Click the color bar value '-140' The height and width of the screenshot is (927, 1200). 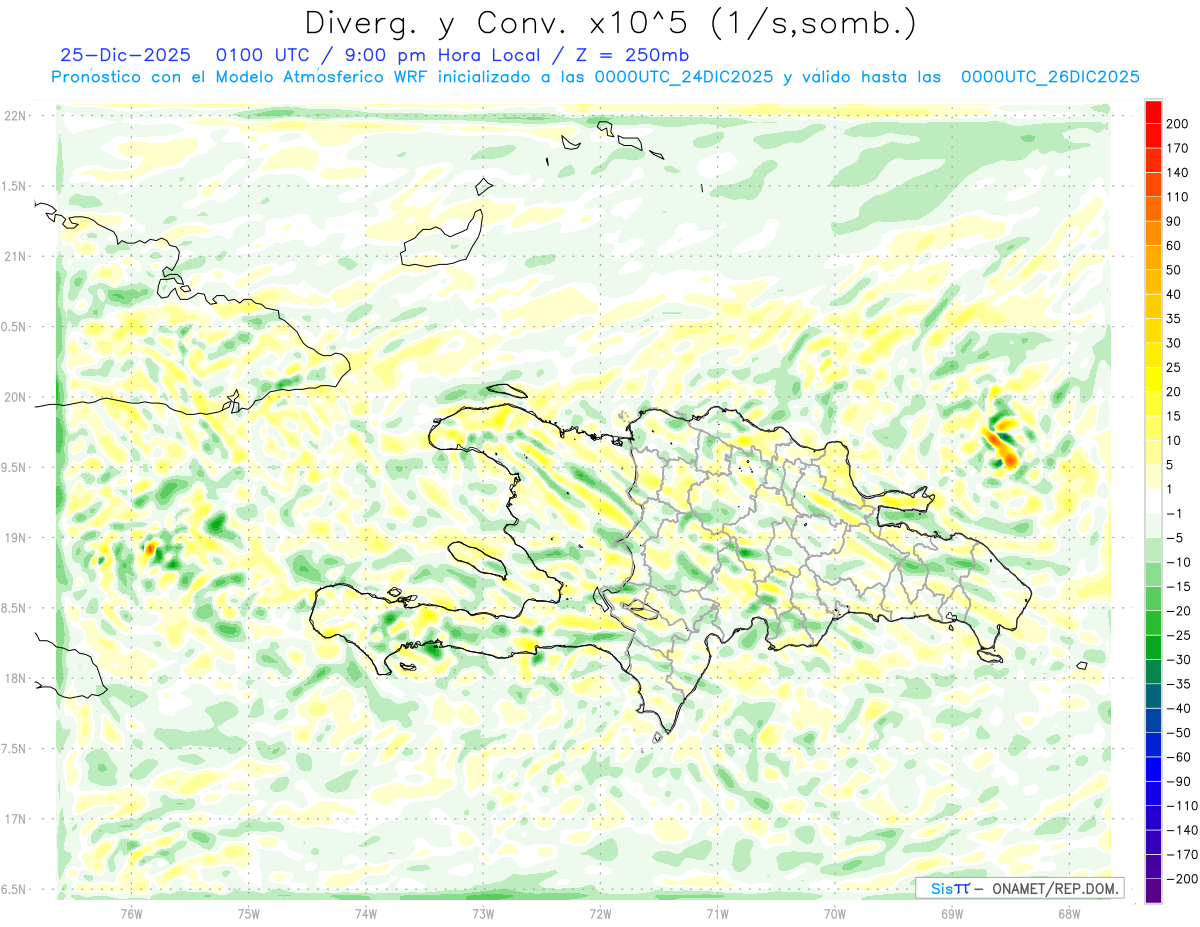point(1182,830)
